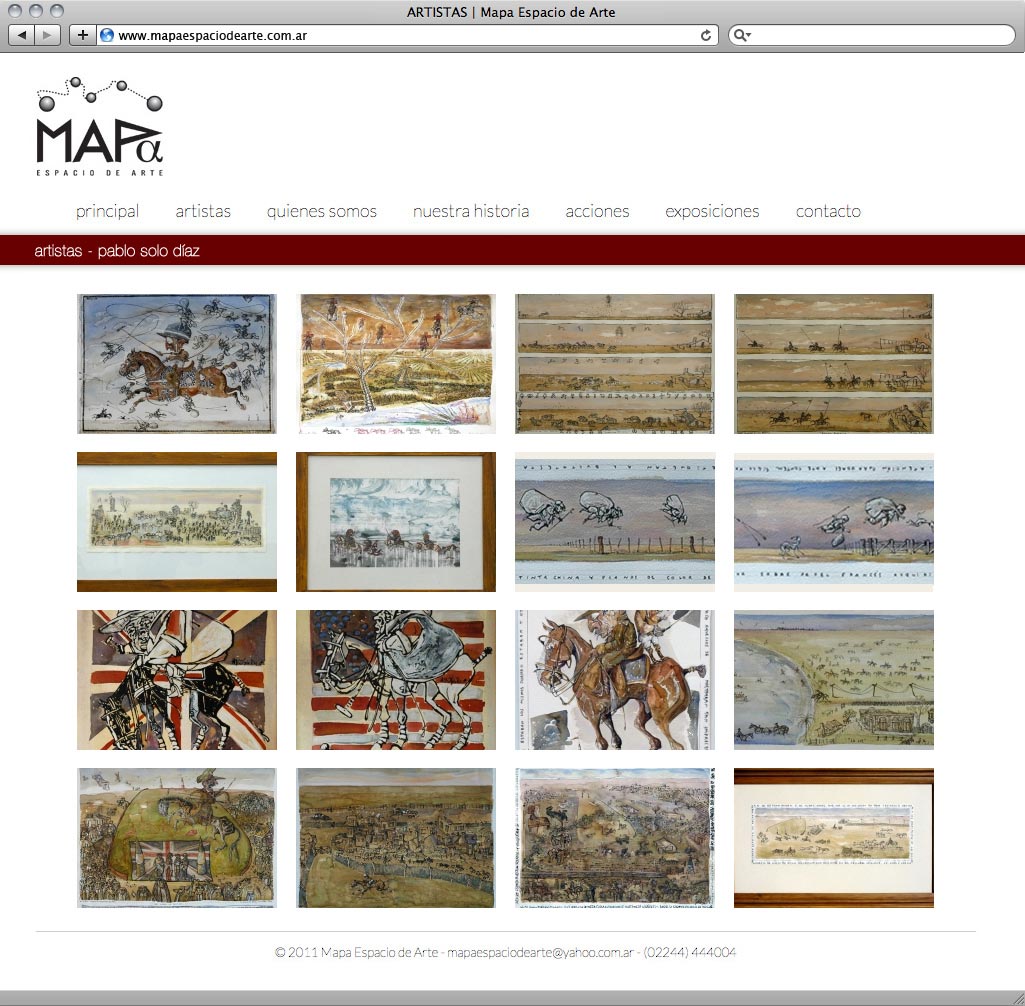Viewport: 1025px width, 1006px height.
Task: Select nuestra historia in the navigation
Action: pos(471,211)
